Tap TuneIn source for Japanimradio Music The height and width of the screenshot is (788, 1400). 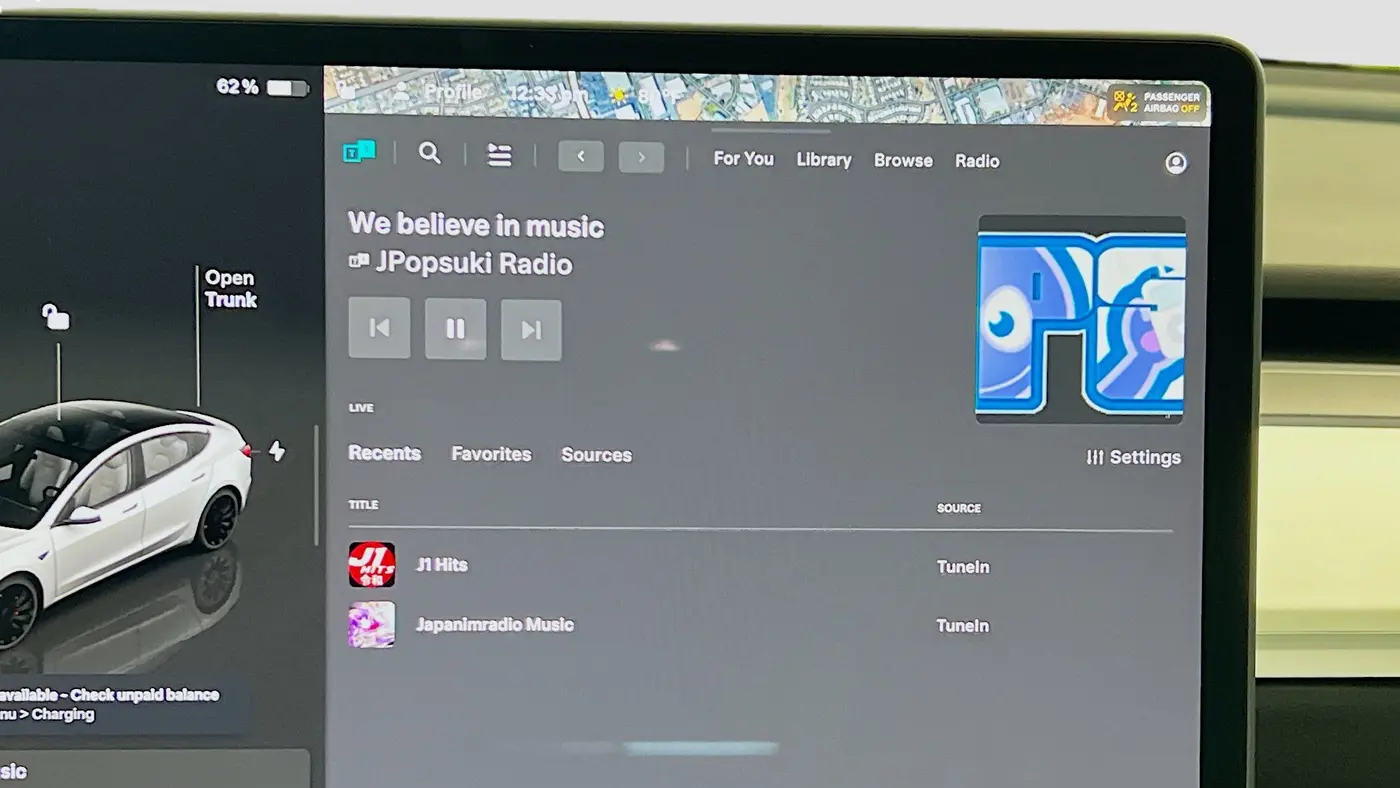point(962,626)
